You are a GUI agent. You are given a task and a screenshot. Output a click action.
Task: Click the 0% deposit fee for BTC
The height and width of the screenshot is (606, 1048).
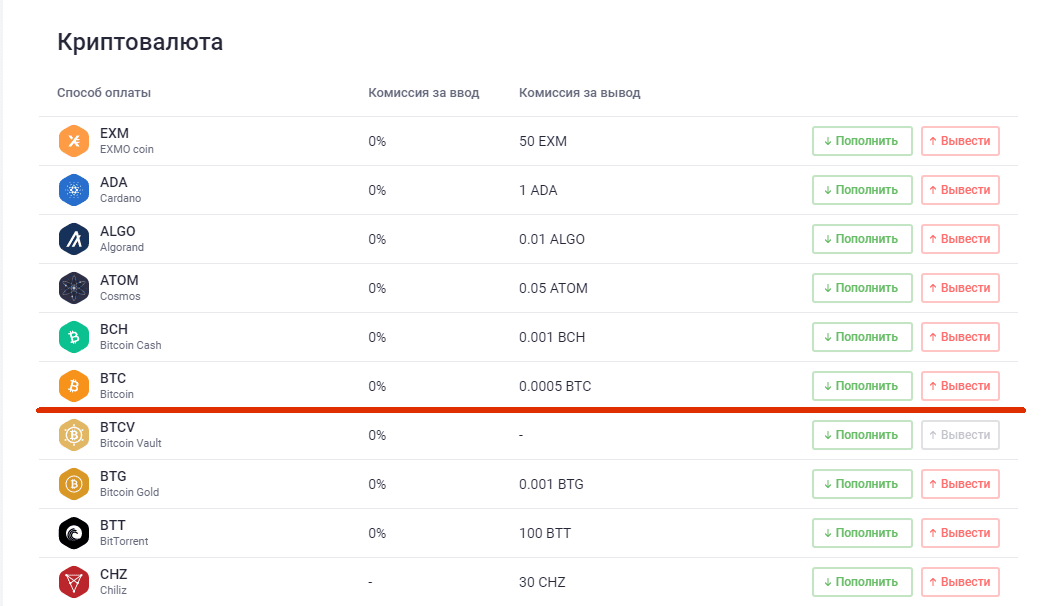377,386
